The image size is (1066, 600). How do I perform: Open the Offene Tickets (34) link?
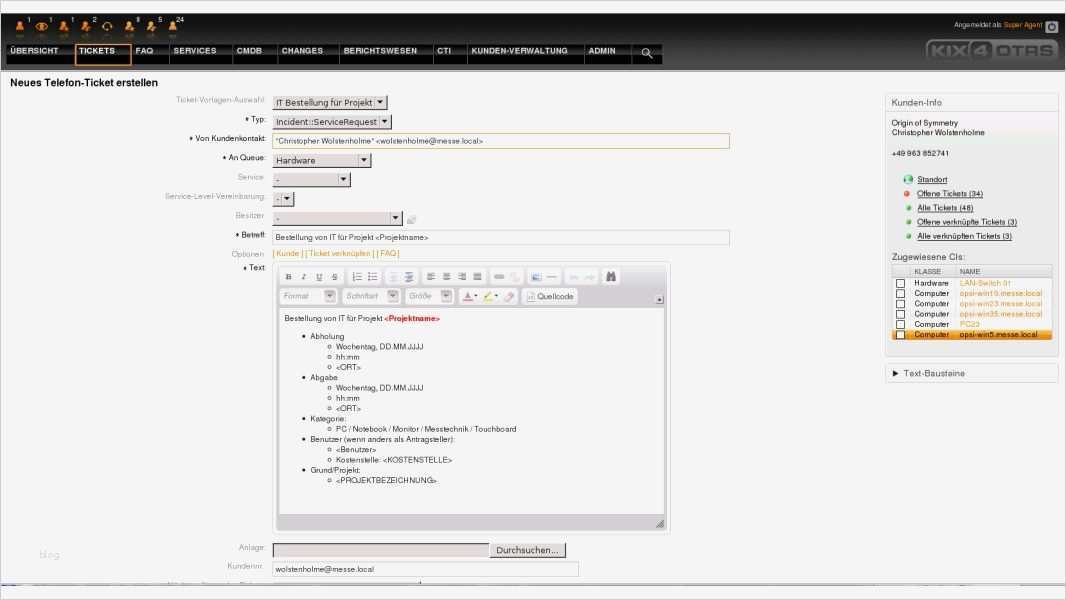950,194
